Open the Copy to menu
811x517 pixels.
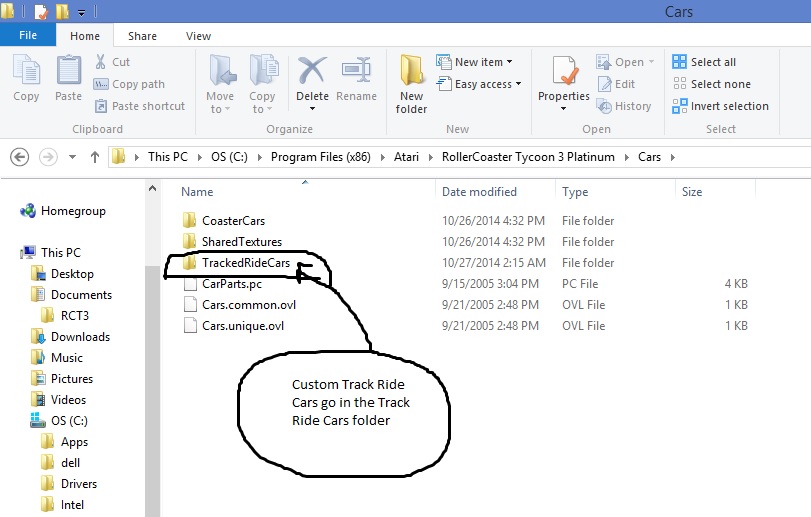tap(262, 84)
